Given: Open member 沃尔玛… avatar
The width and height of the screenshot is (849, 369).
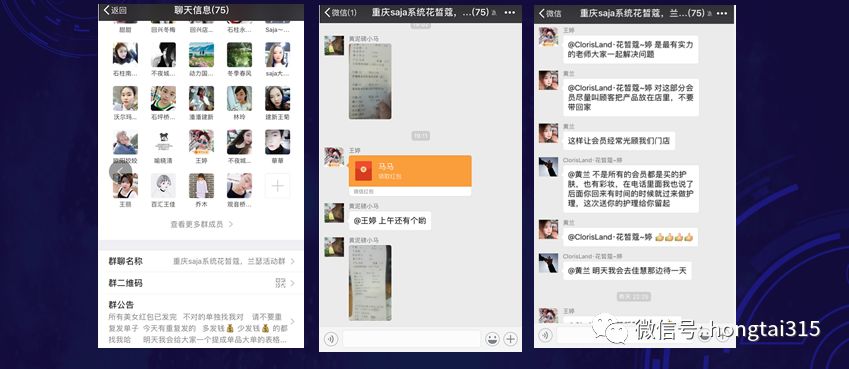Looking at the screenshot, I should (x=125, y=98).
